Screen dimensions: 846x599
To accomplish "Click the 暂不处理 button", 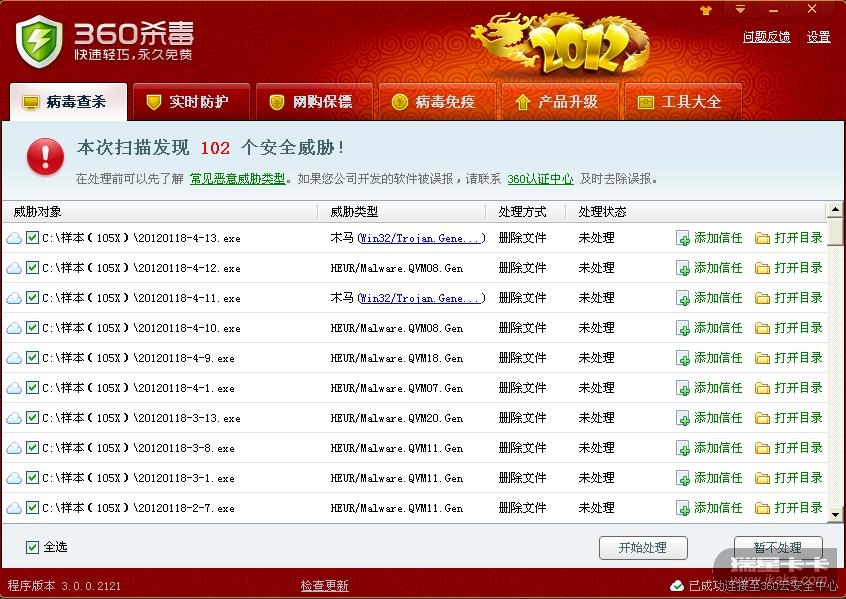I will (778, 548).
